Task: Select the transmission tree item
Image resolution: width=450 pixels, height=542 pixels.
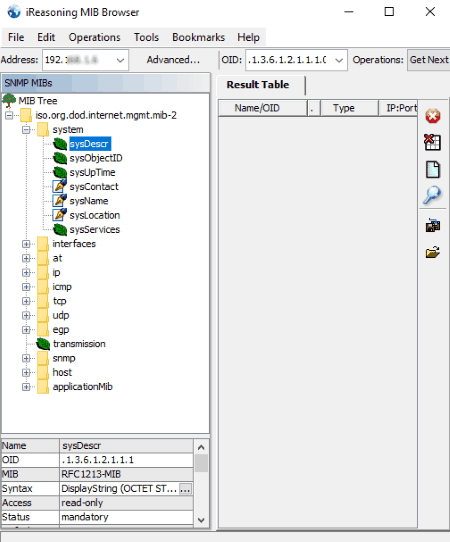Action: click(79, 344)
